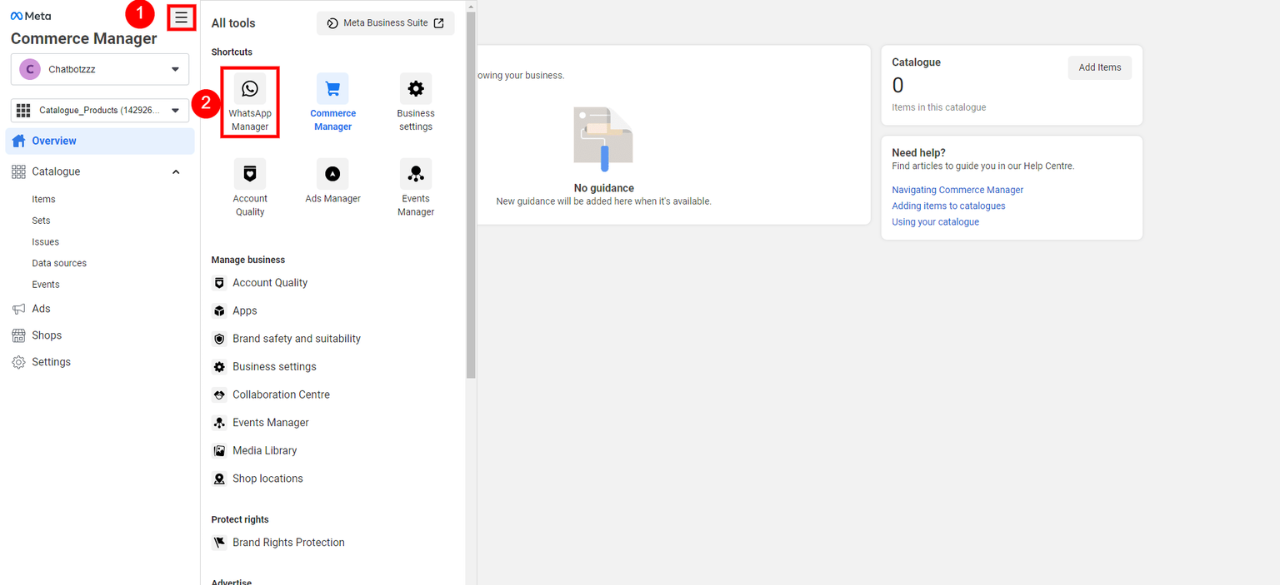Click Account Quality icon under Manage business

point(220,283)
